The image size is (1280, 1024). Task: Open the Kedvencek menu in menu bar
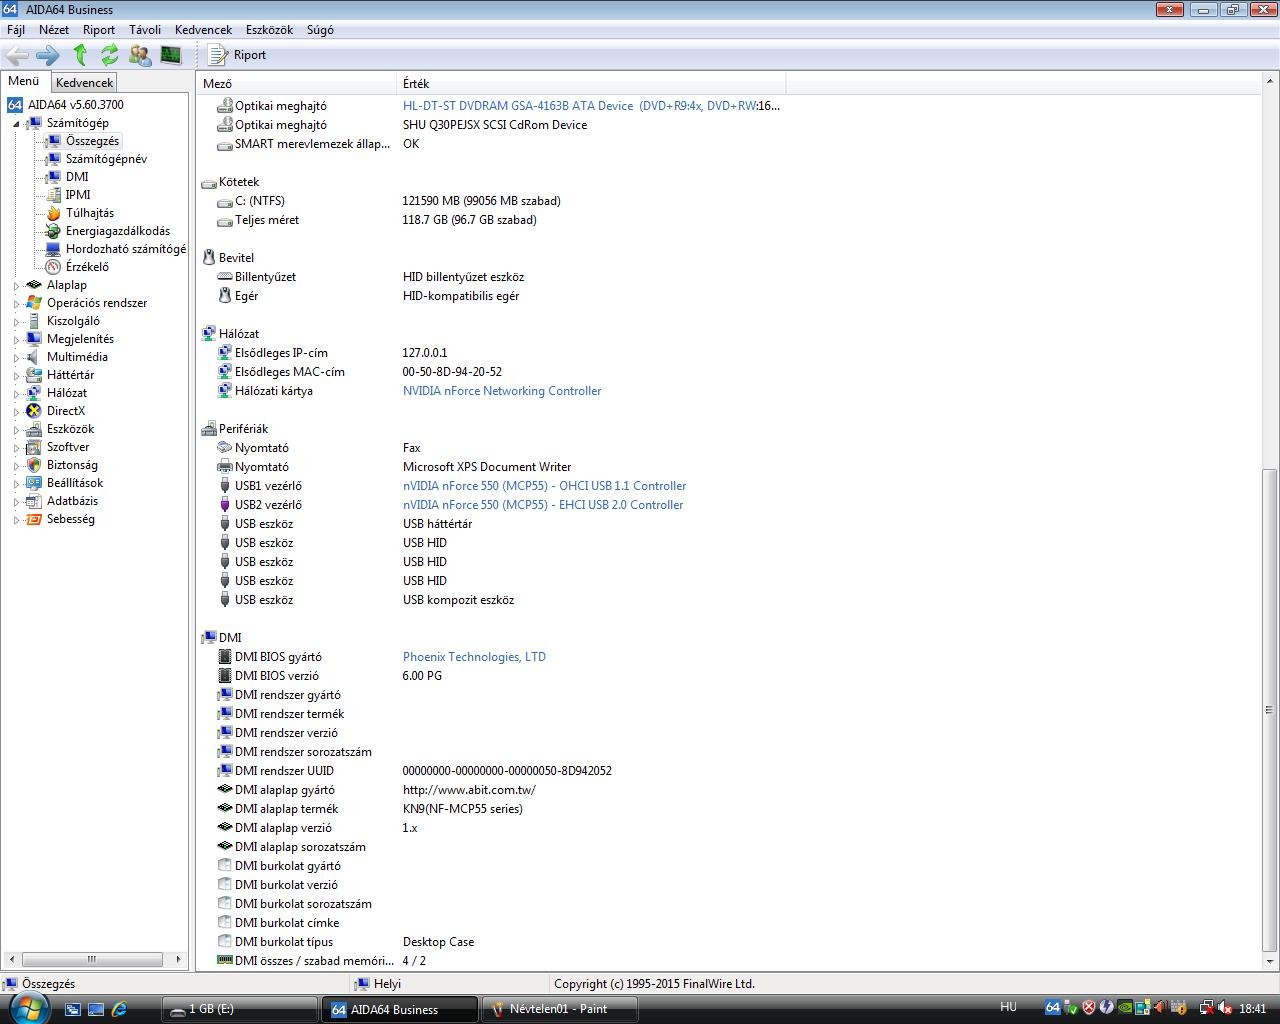coord(203,30)
